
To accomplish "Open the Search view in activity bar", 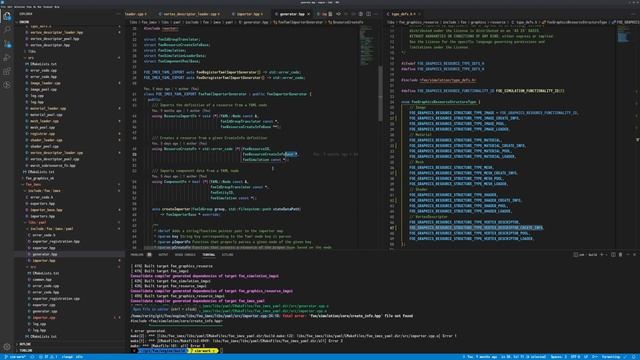I will (x=7, y=30).
